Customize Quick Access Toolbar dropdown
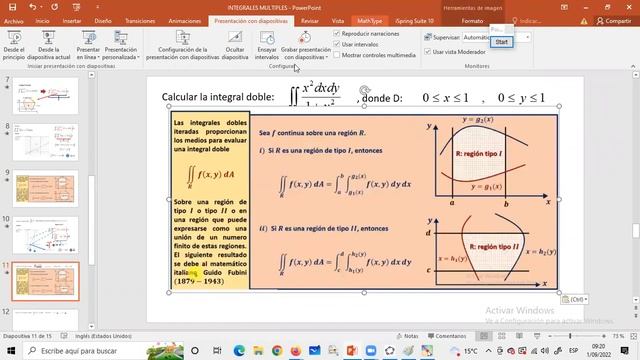 pos(97,7)
